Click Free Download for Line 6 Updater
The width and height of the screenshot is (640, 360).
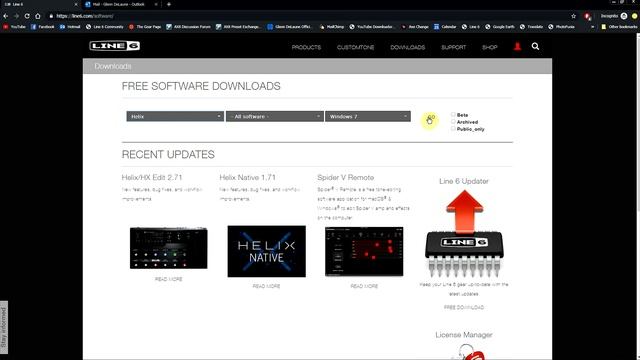[x=464, y=307]
